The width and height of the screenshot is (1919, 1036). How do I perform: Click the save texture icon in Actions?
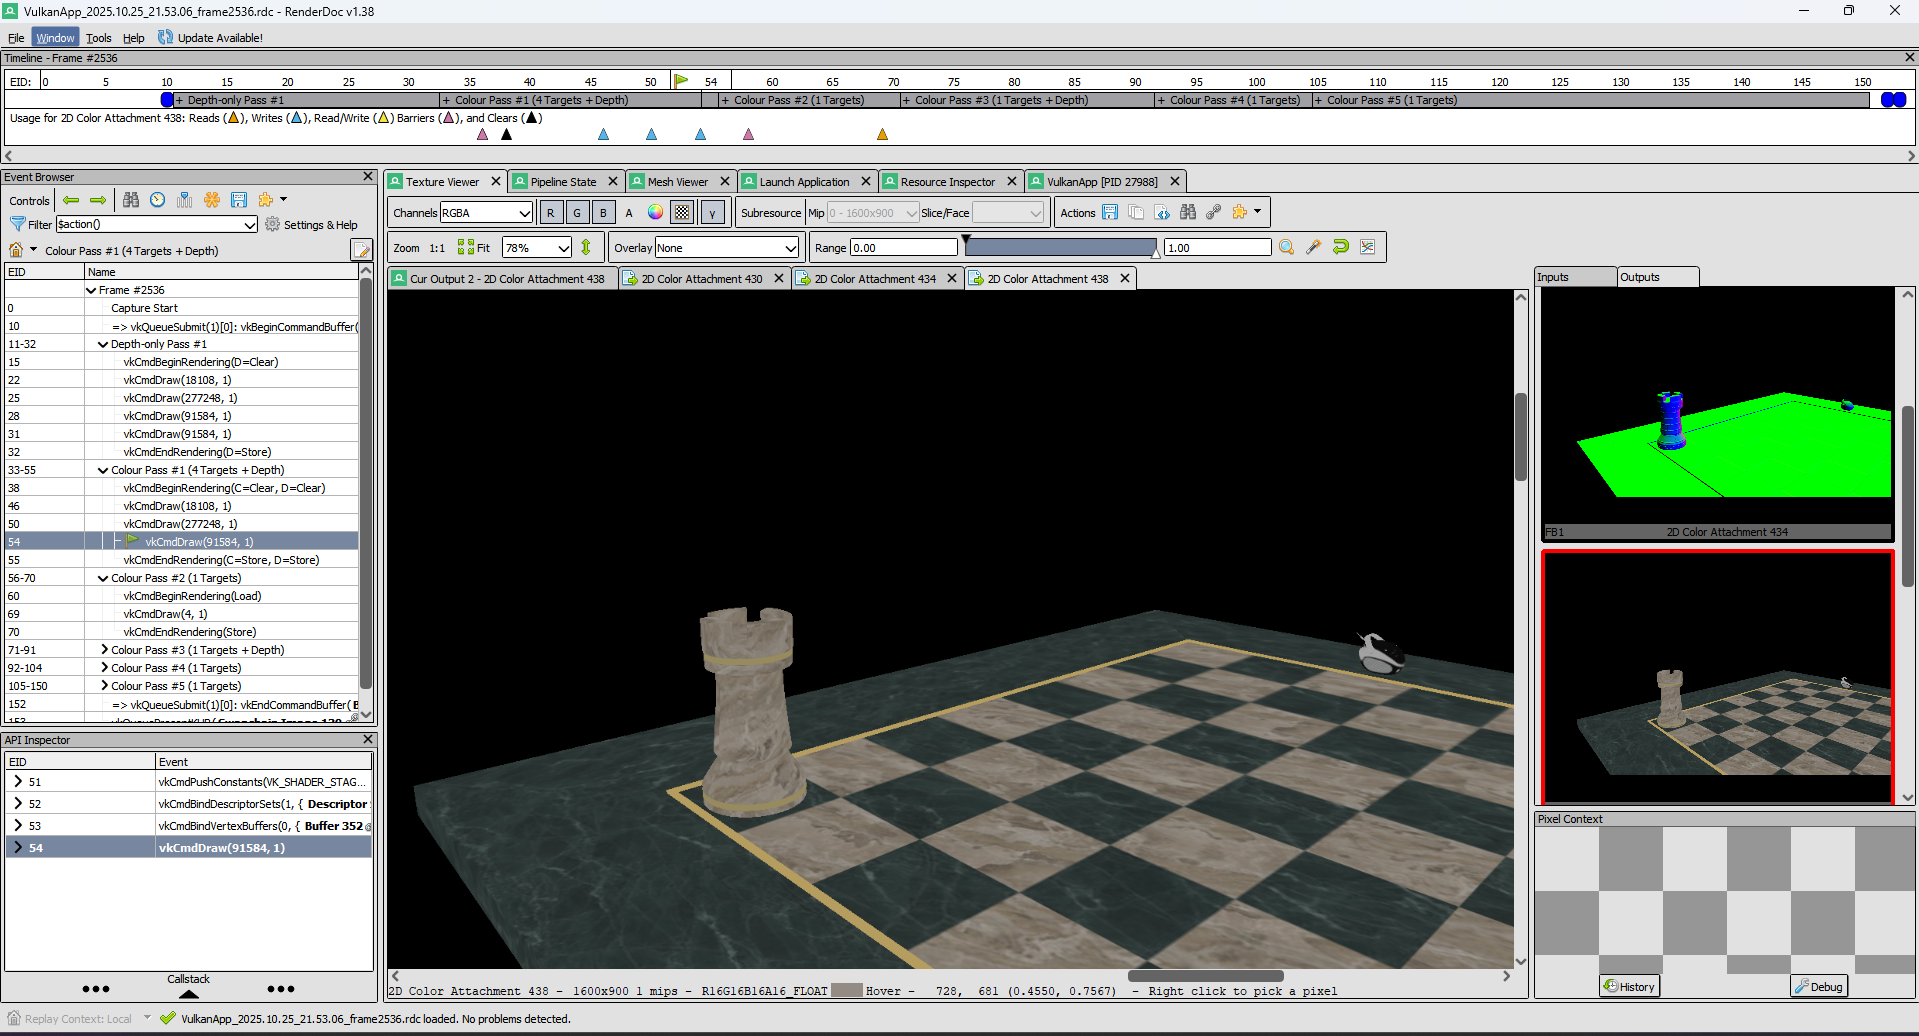tap(1110, 212)
